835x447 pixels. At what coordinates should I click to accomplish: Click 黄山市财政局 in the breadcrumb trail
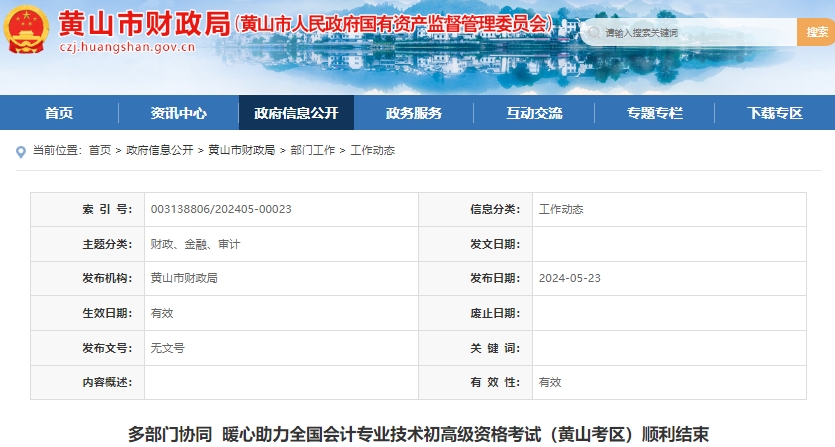click(241, 150)
